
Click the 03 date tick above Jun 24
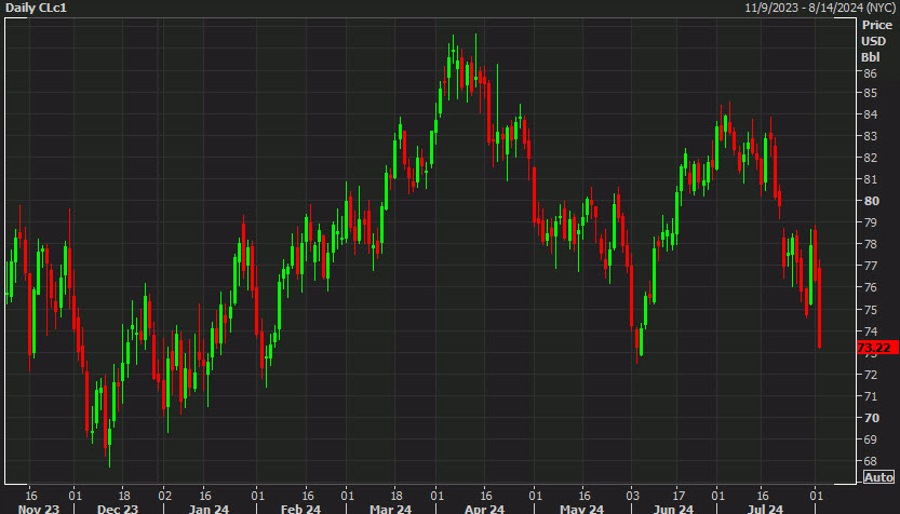[633, 496]
